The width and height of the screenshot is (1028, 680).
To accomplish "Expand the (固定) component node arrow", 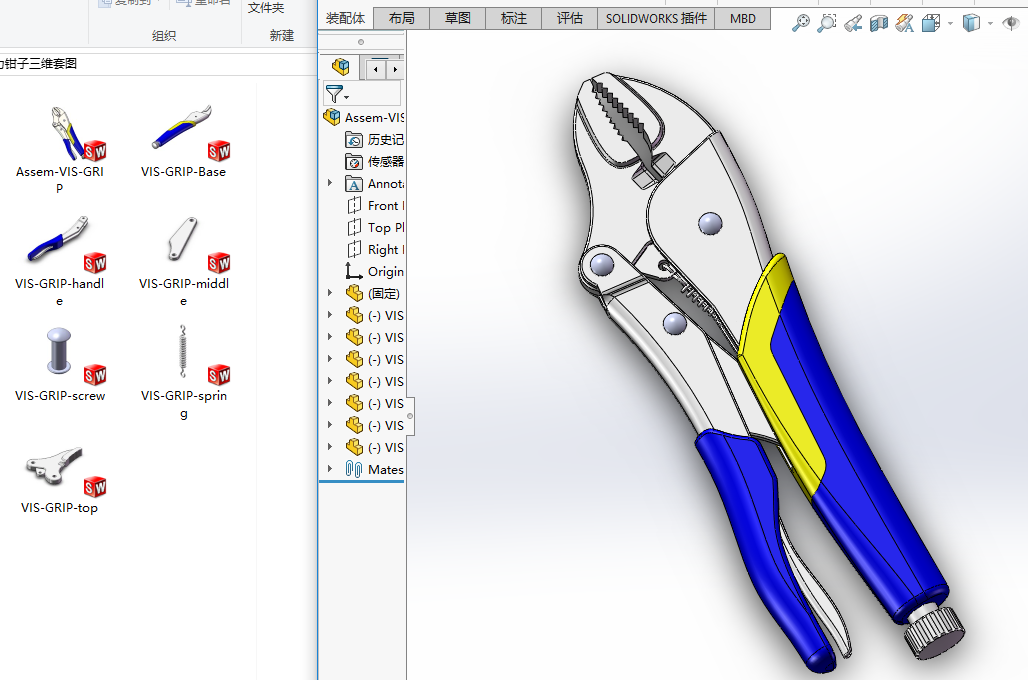I will (x=330, y=293).
